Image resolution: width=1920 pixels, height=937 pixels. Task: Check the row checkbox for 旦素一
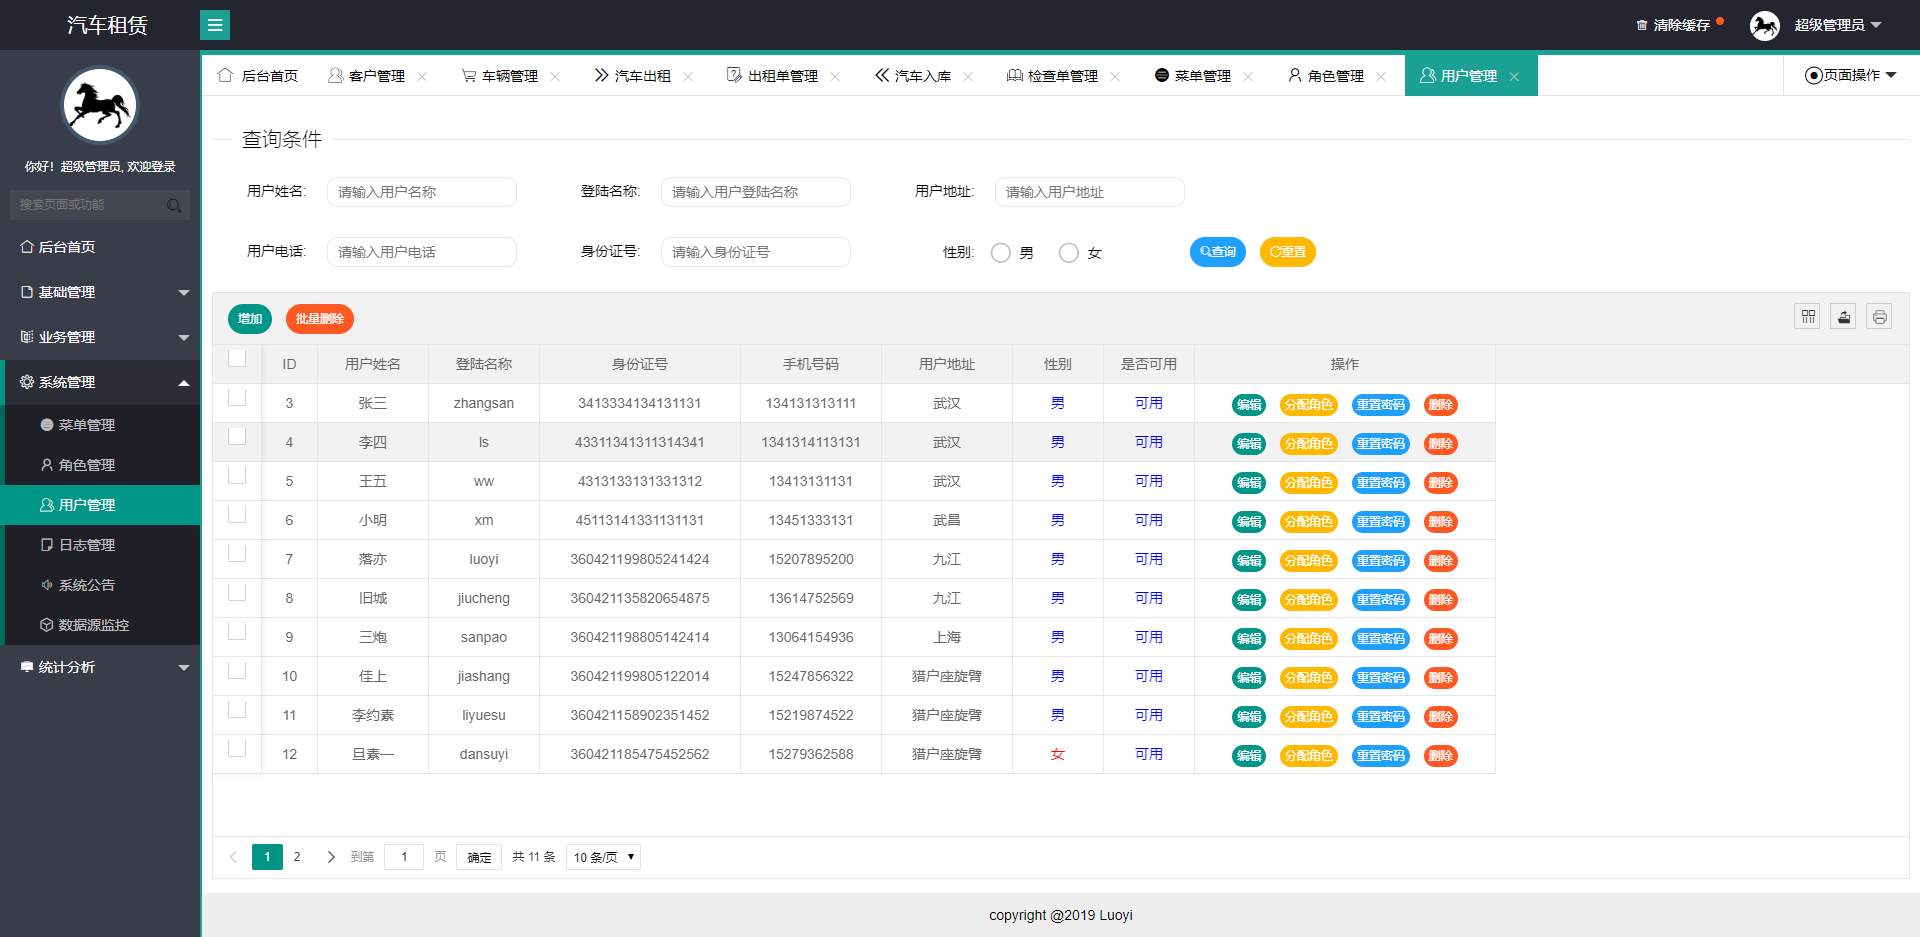point(237,748)
